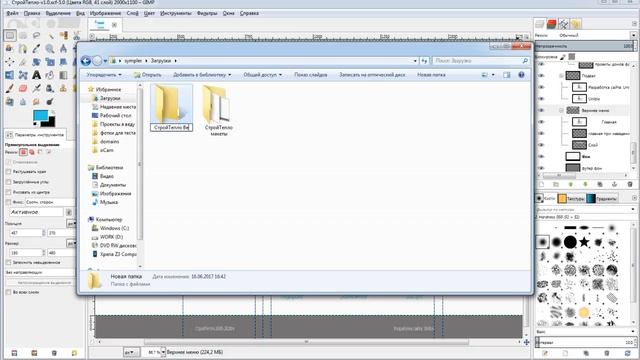Duplicate the current layer

coord(600,184)
